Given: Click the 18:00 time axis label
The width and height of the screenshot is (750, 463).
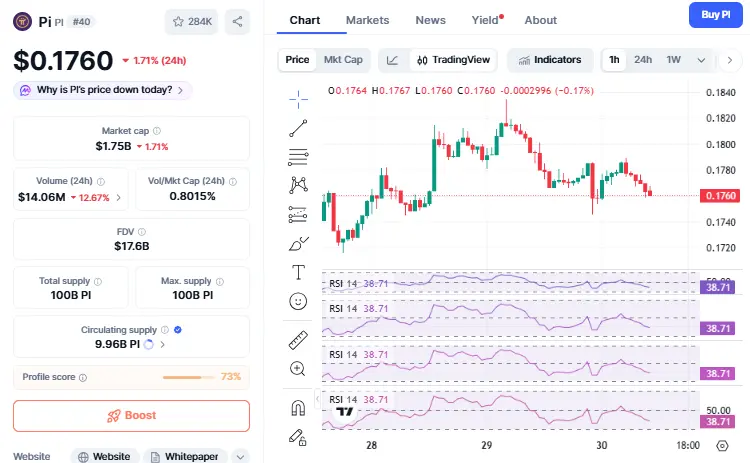Looking at the screenshot, I should click(688, 445).
